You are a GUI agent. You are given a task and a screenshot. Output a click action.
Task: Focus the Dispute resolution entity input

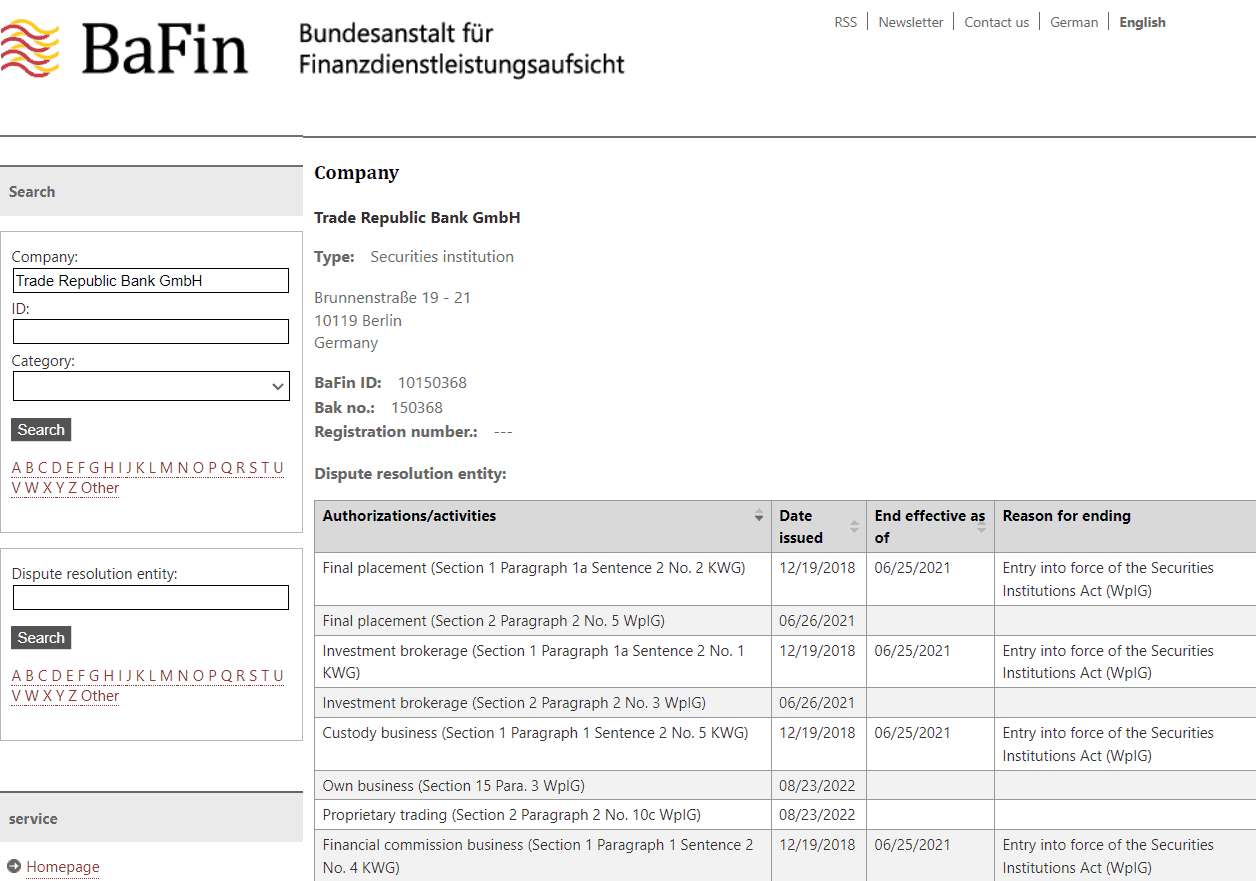click(151, 598)
